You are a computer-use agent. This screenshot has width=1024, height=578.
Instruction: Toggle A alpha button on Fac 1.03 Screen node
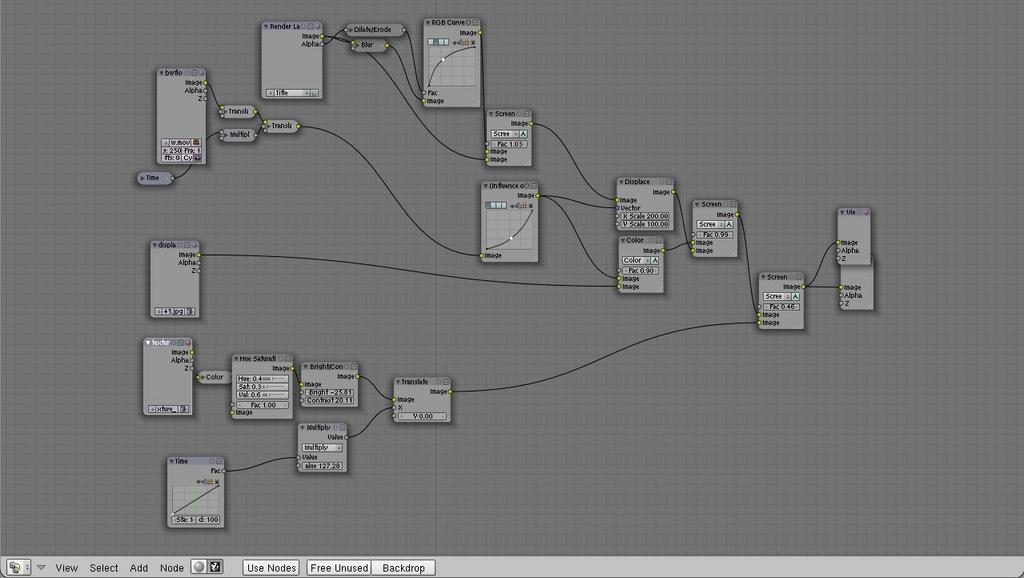(523, 133)
